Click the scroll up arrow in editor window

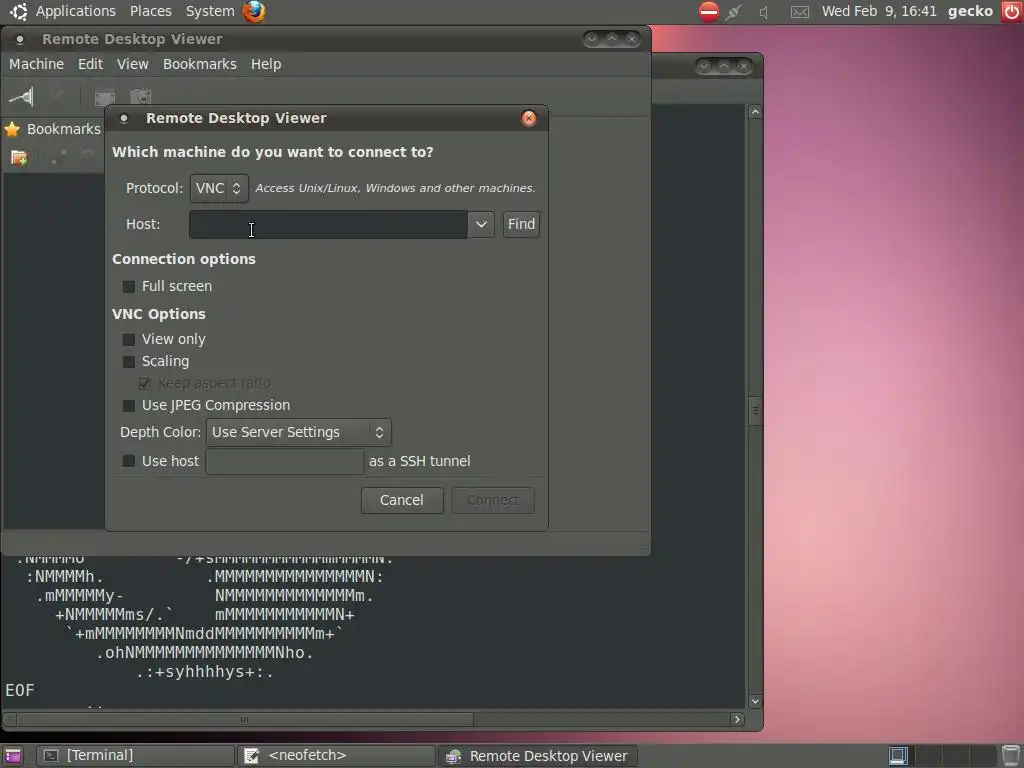tap(755, 112)
